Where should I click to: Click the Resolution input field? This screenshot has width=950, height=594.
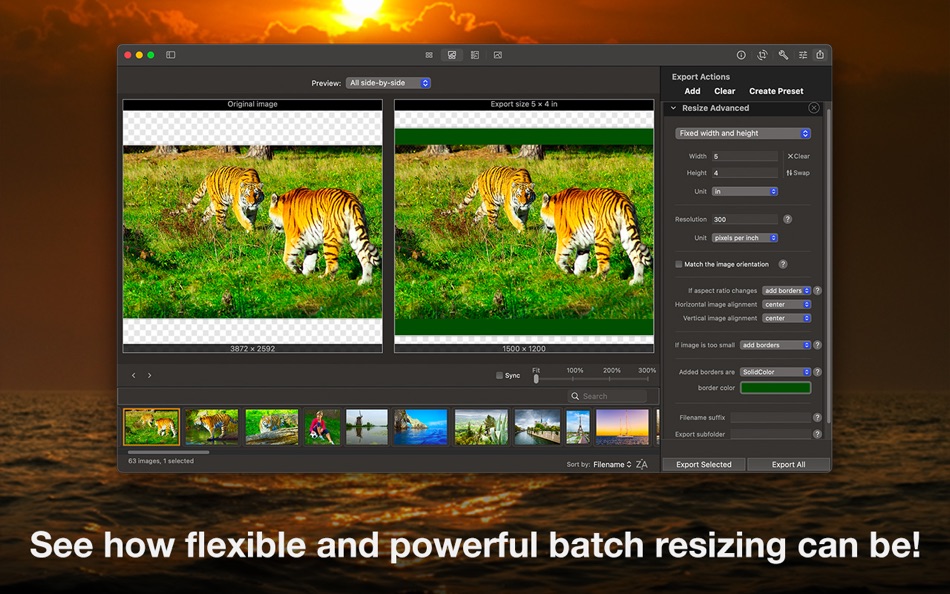click(745, 219)
